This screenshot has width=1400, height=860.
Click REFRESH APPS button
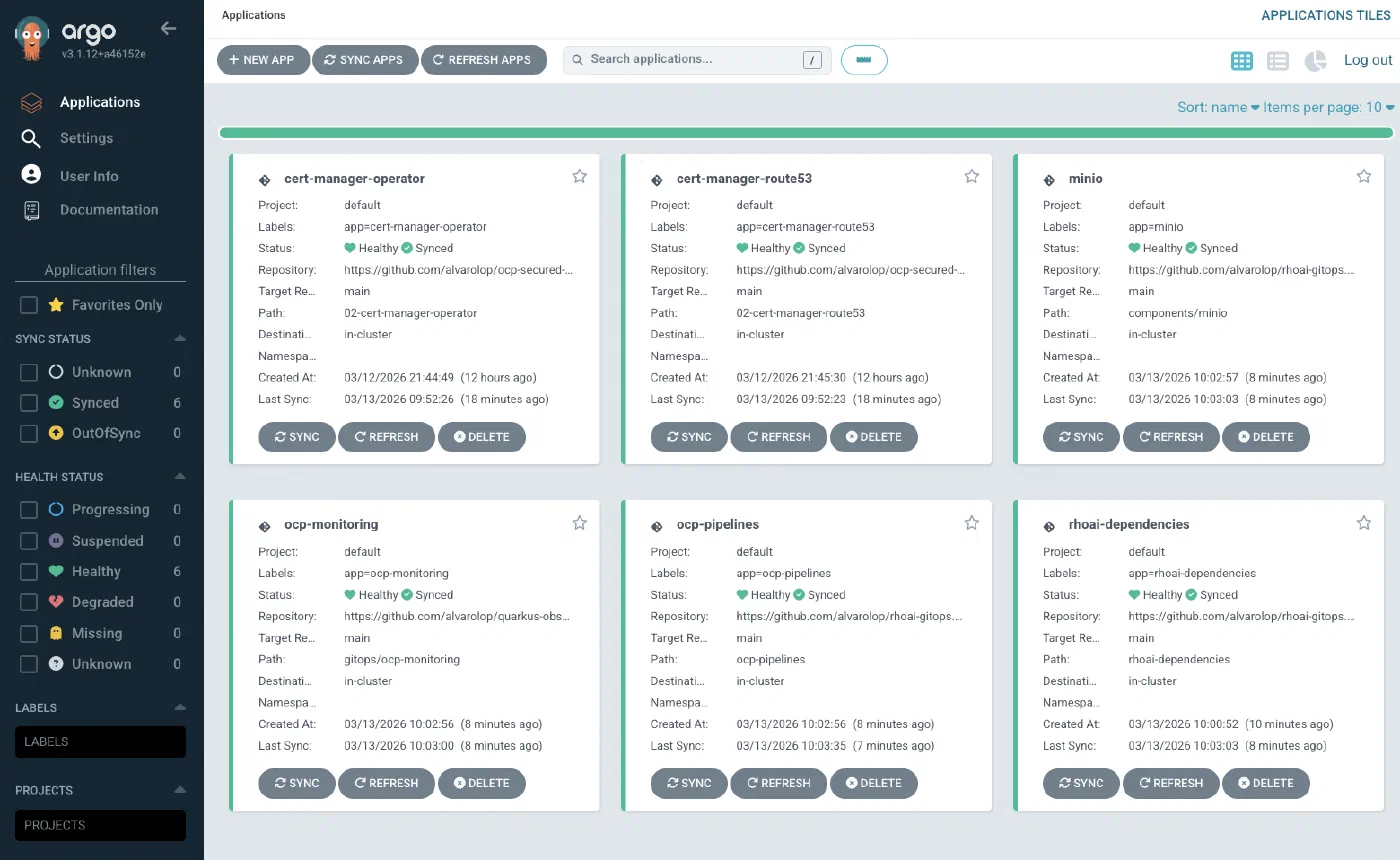pyautogui.click(x=483, y=60)
